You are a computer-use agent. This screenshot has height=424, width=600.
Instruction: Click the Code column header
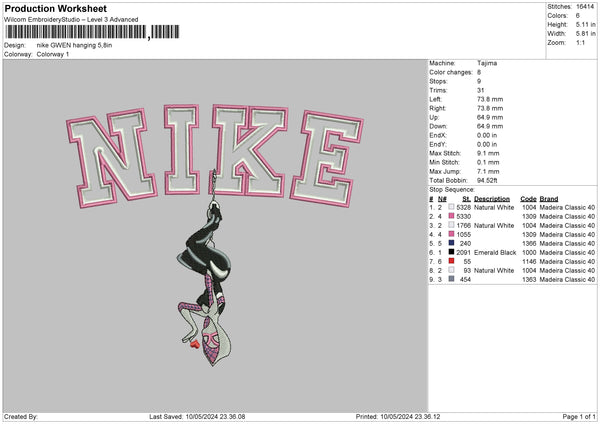528,198
